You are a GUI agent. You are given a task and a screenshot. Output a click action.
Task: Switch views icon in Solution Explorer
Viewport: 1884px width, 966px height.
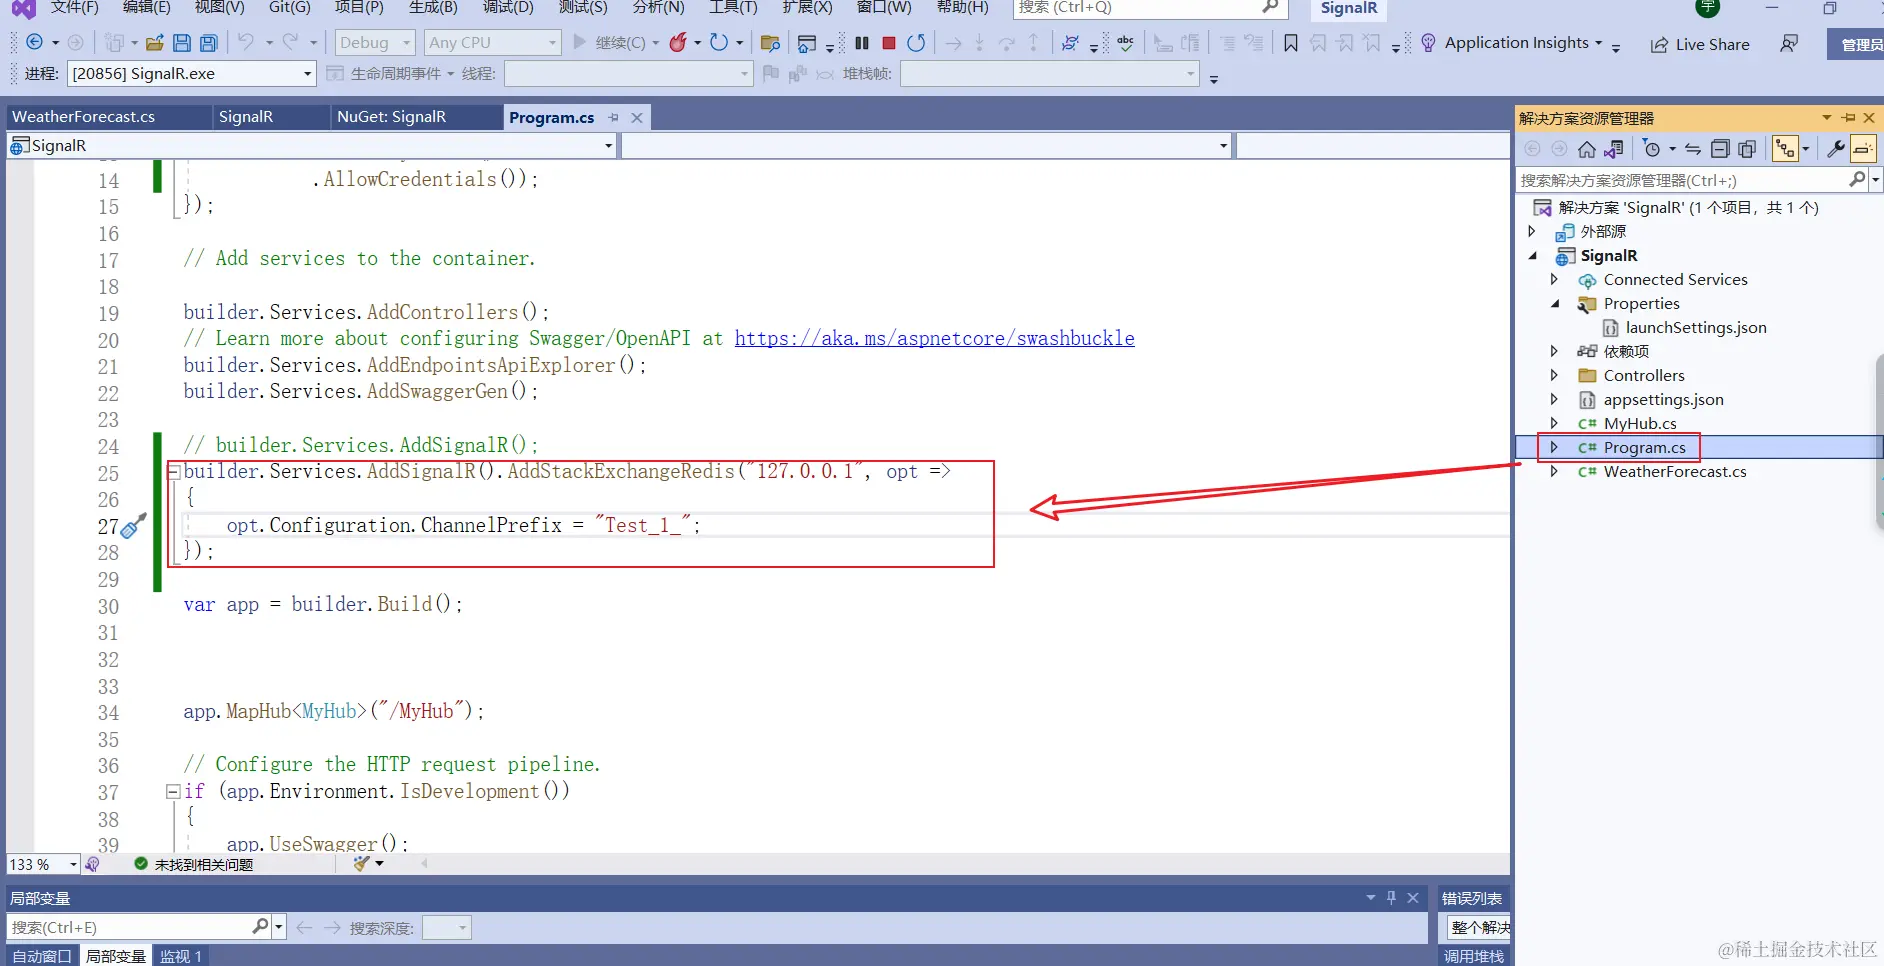[x=1613, y=149]
